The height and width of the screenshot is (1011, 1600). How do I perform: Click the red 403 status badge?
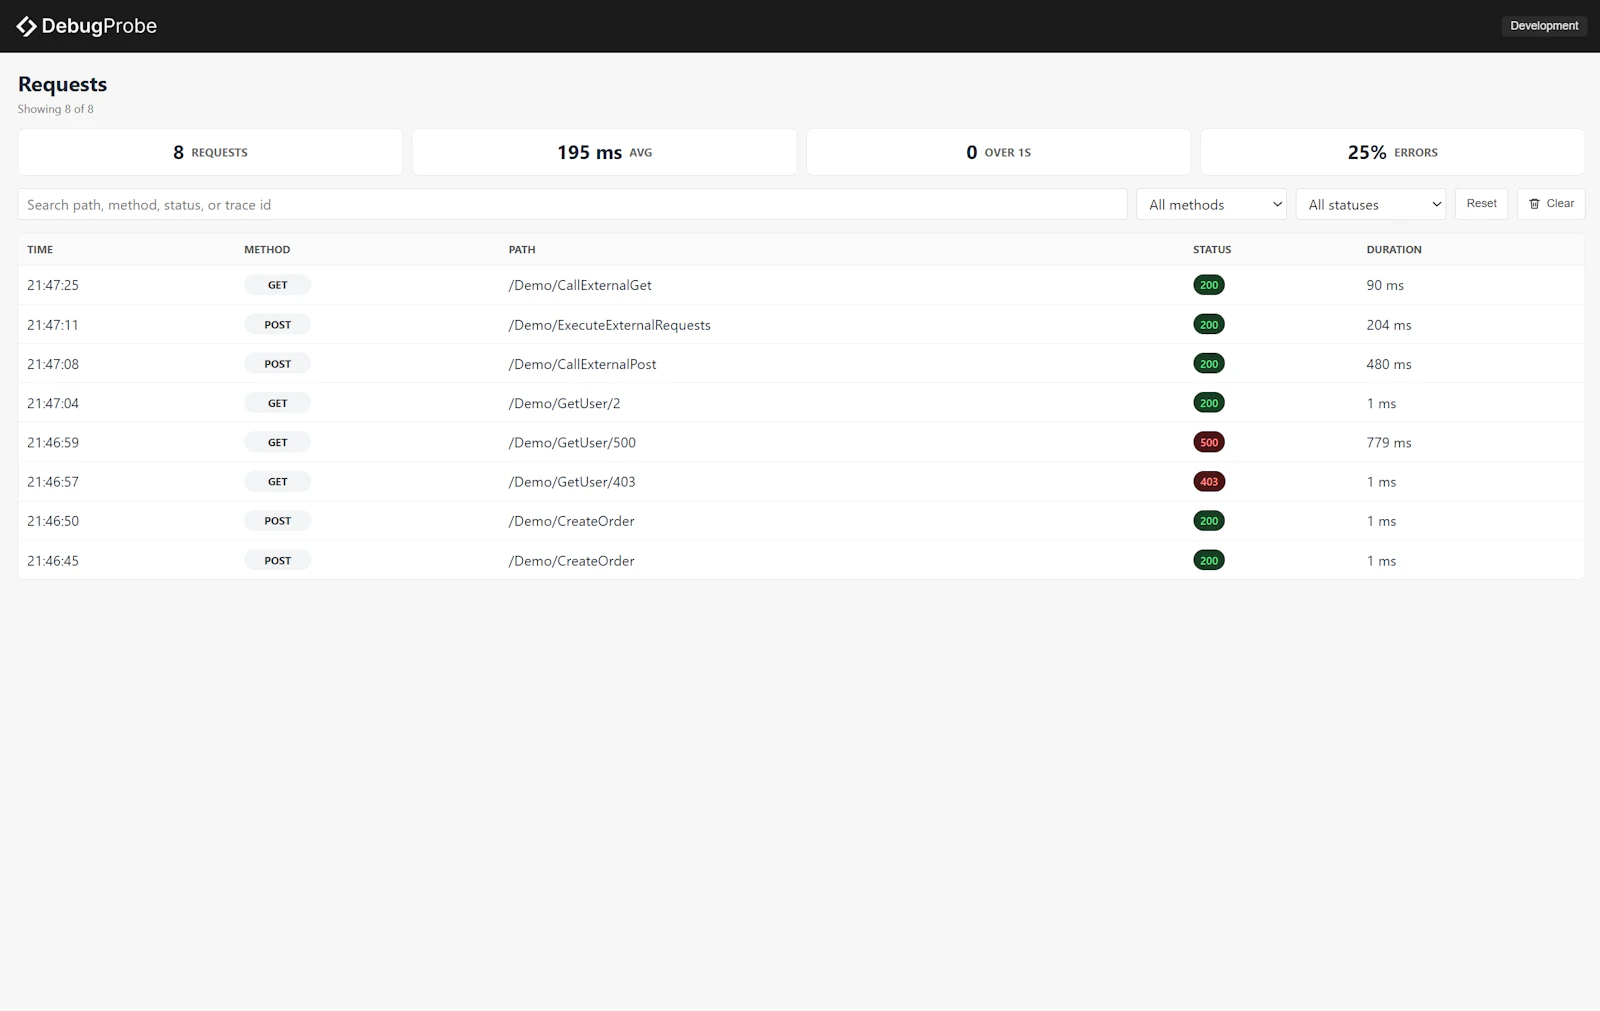coord(1209,482)
